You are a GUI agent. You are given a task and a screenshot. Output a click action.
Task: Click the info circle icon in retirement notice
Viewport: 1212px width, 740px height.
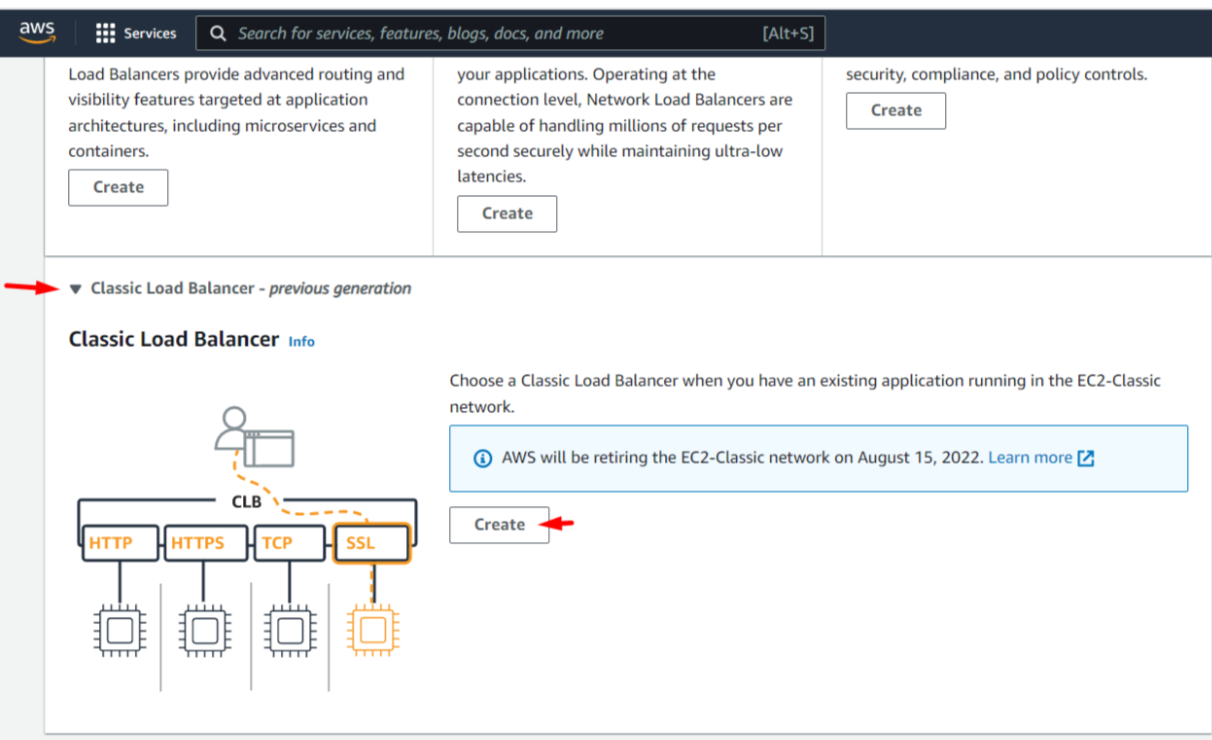tap(483, 458)
